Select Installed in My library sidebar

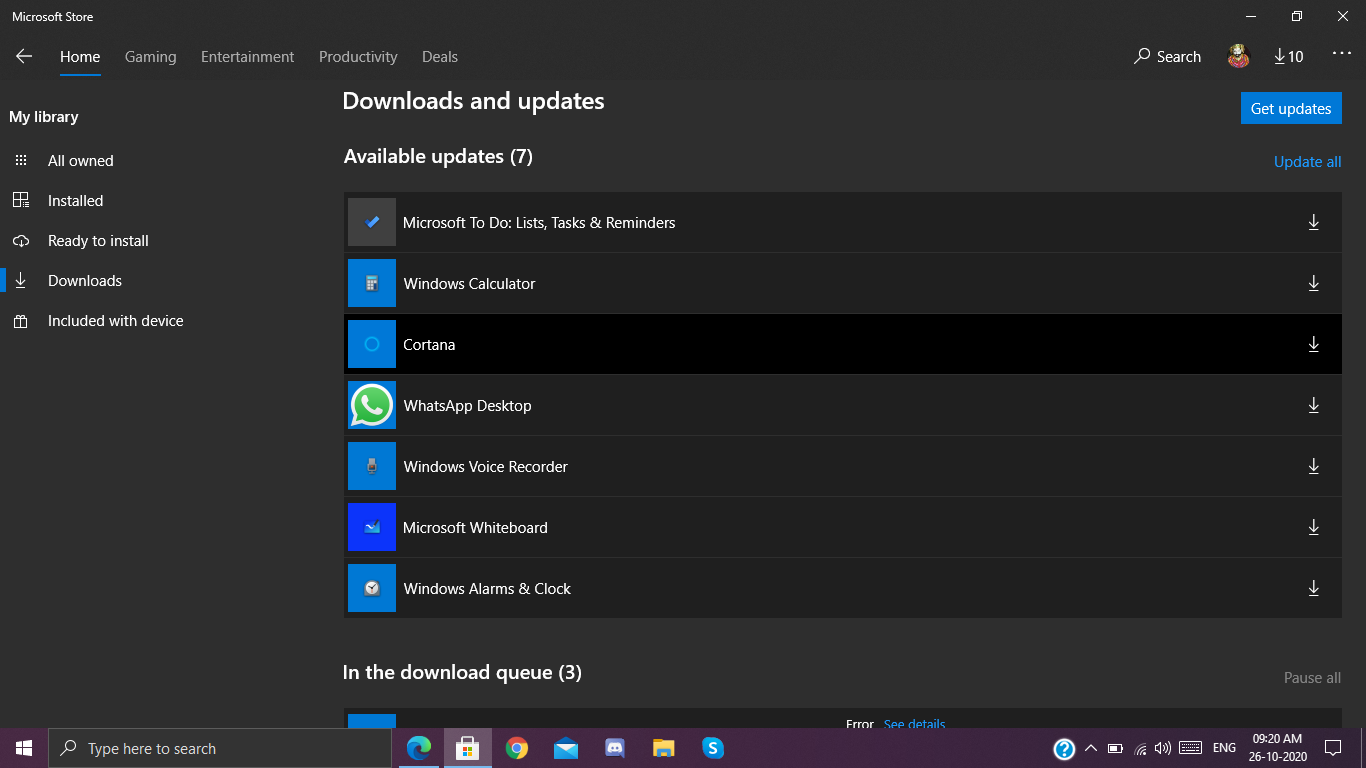click(x=76, y=201)
